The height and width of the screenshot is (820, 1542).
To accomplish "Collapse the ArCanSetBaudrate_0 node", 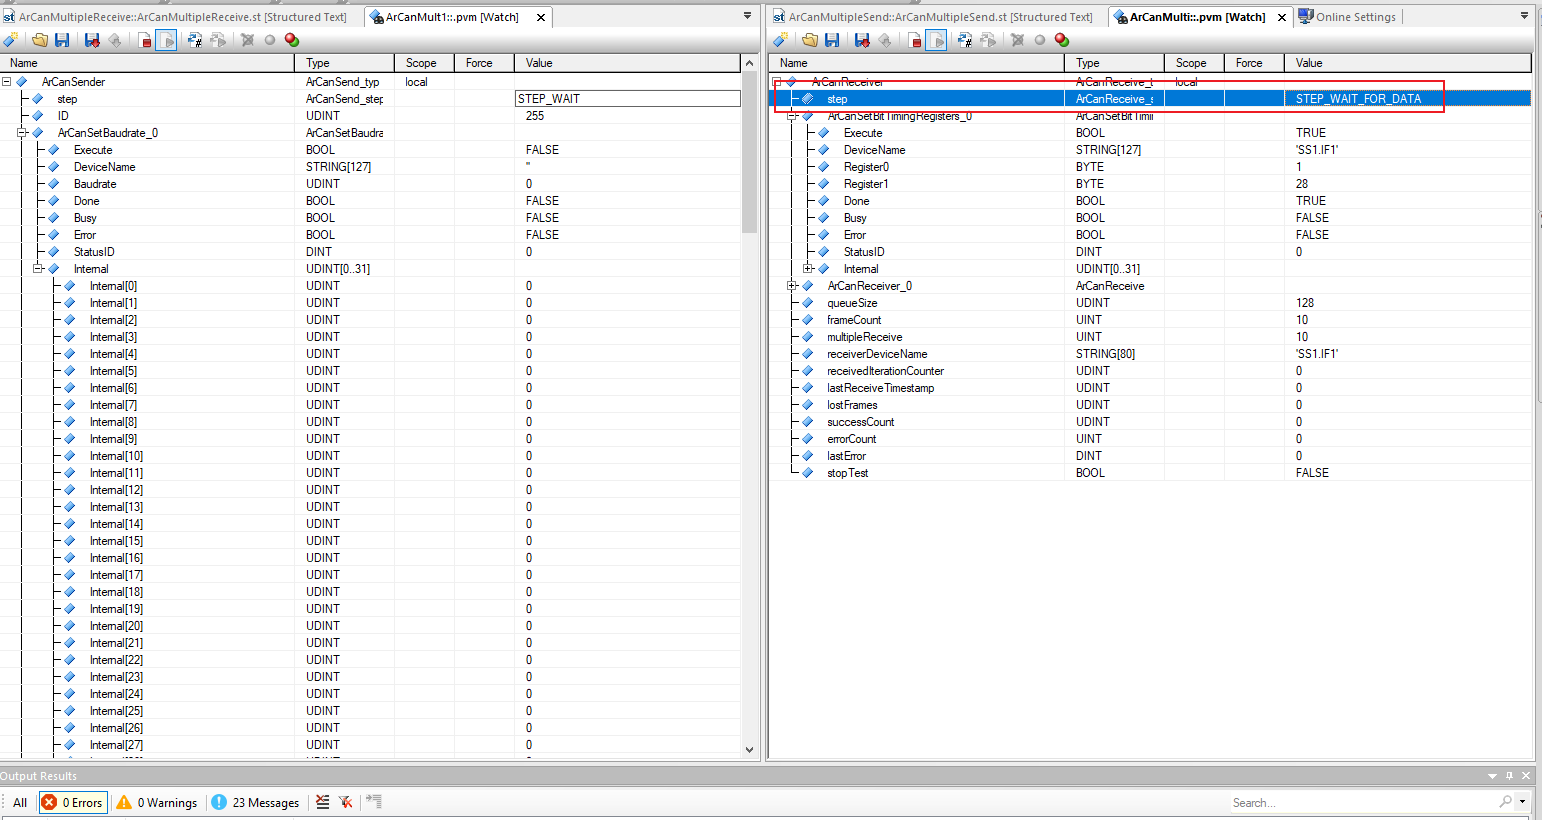I will tap(22, 133).
